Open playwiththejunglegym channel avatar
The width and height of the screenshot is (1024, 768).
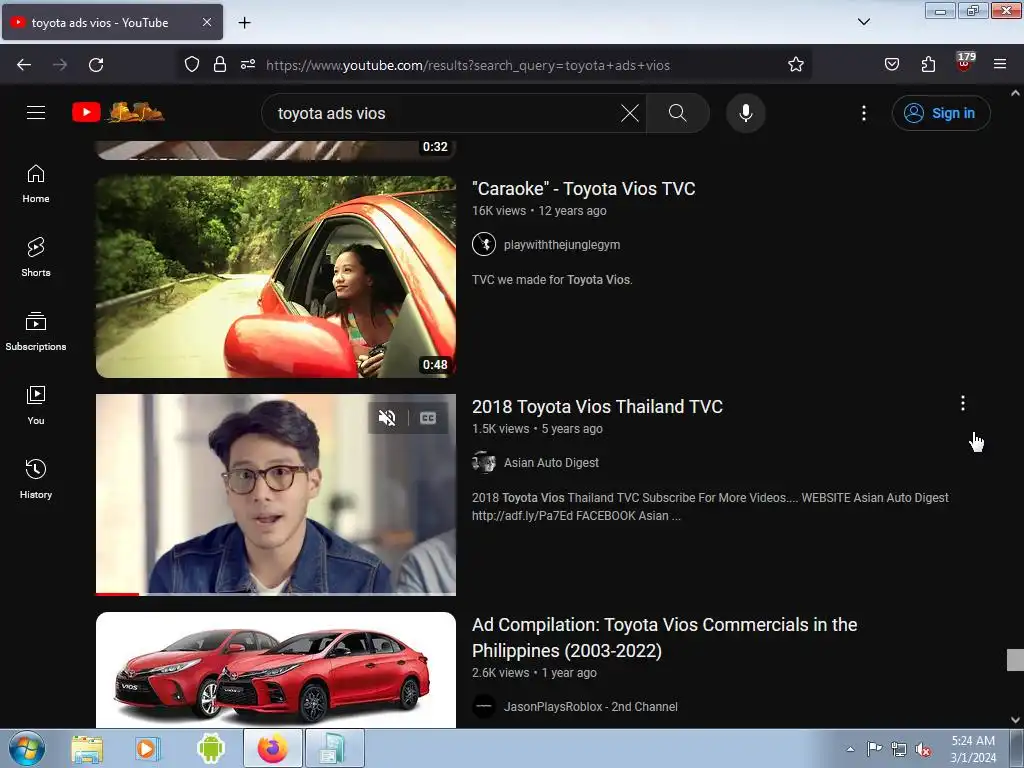click(x=483, y=244)
